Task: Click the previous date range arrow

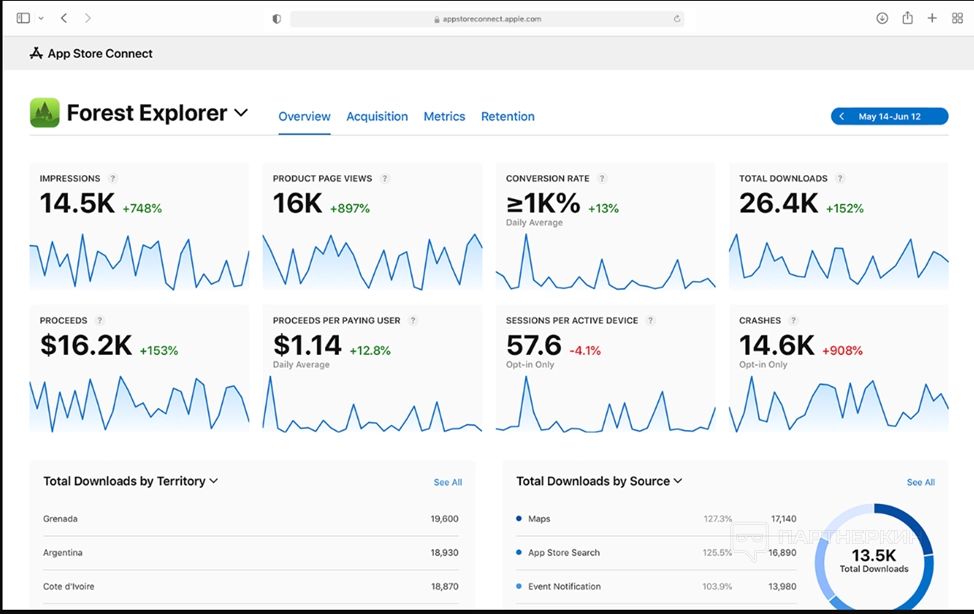Action: click(x=842, y=117)
